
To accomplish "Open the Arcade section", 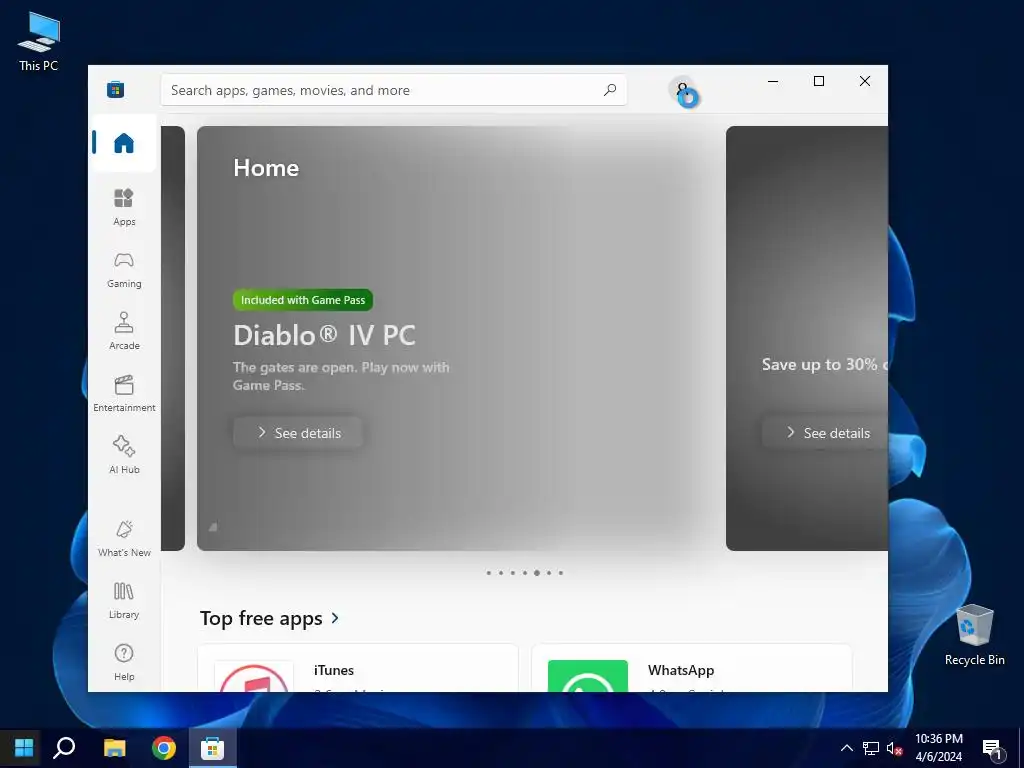I will click(123, 331).
